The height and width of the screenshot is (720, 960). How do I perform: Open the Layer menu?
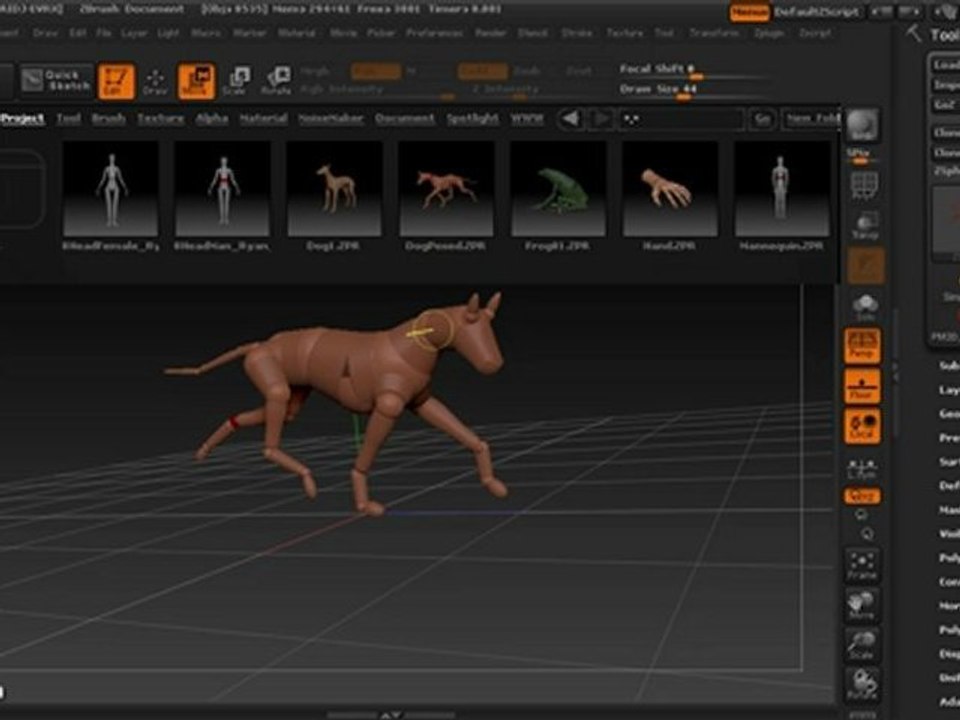coord(134,32)
